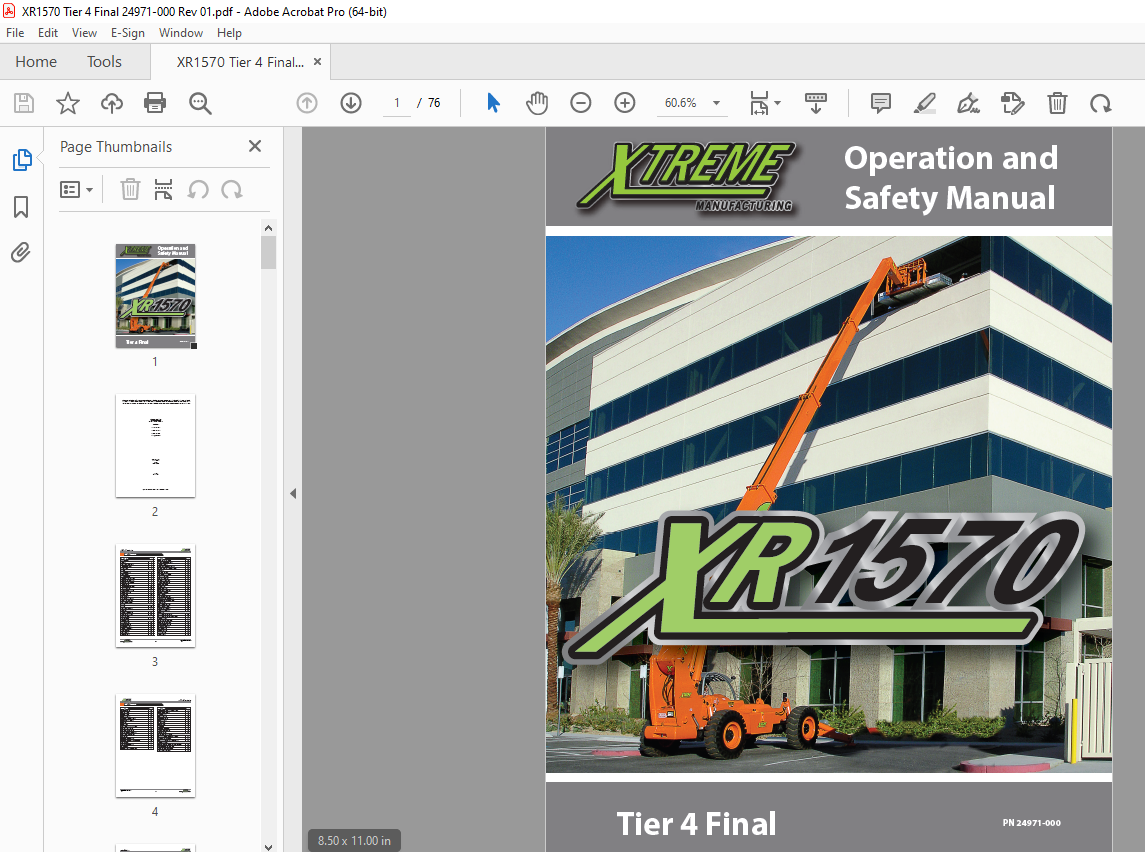Viewport: 1145px width, 852px height.
Task: Click the page number input field
Action: coord(397,103)
